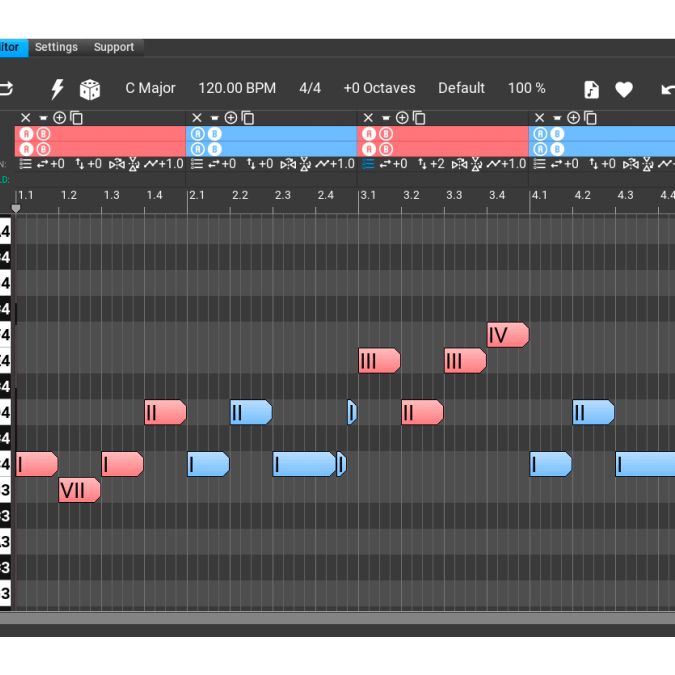Open the 4/4 time signature selector
675x675 pixels.
tap(310, 88)
